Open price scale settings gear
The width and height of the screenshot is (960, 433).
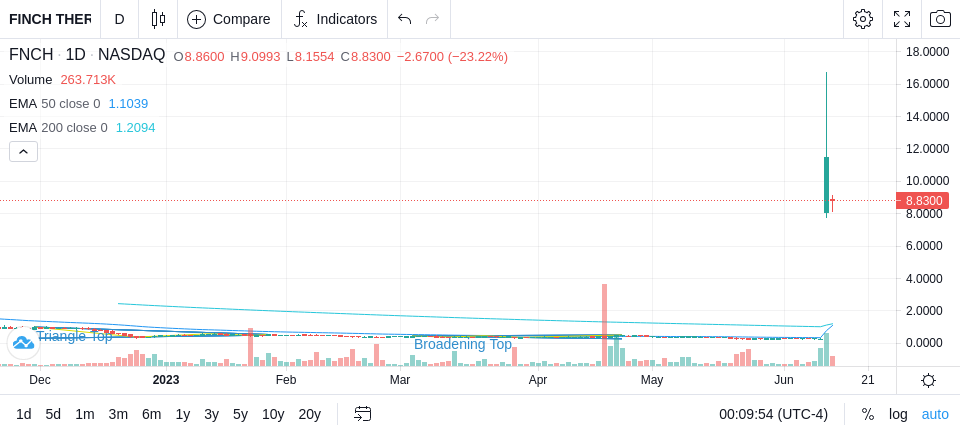[928, 380]
